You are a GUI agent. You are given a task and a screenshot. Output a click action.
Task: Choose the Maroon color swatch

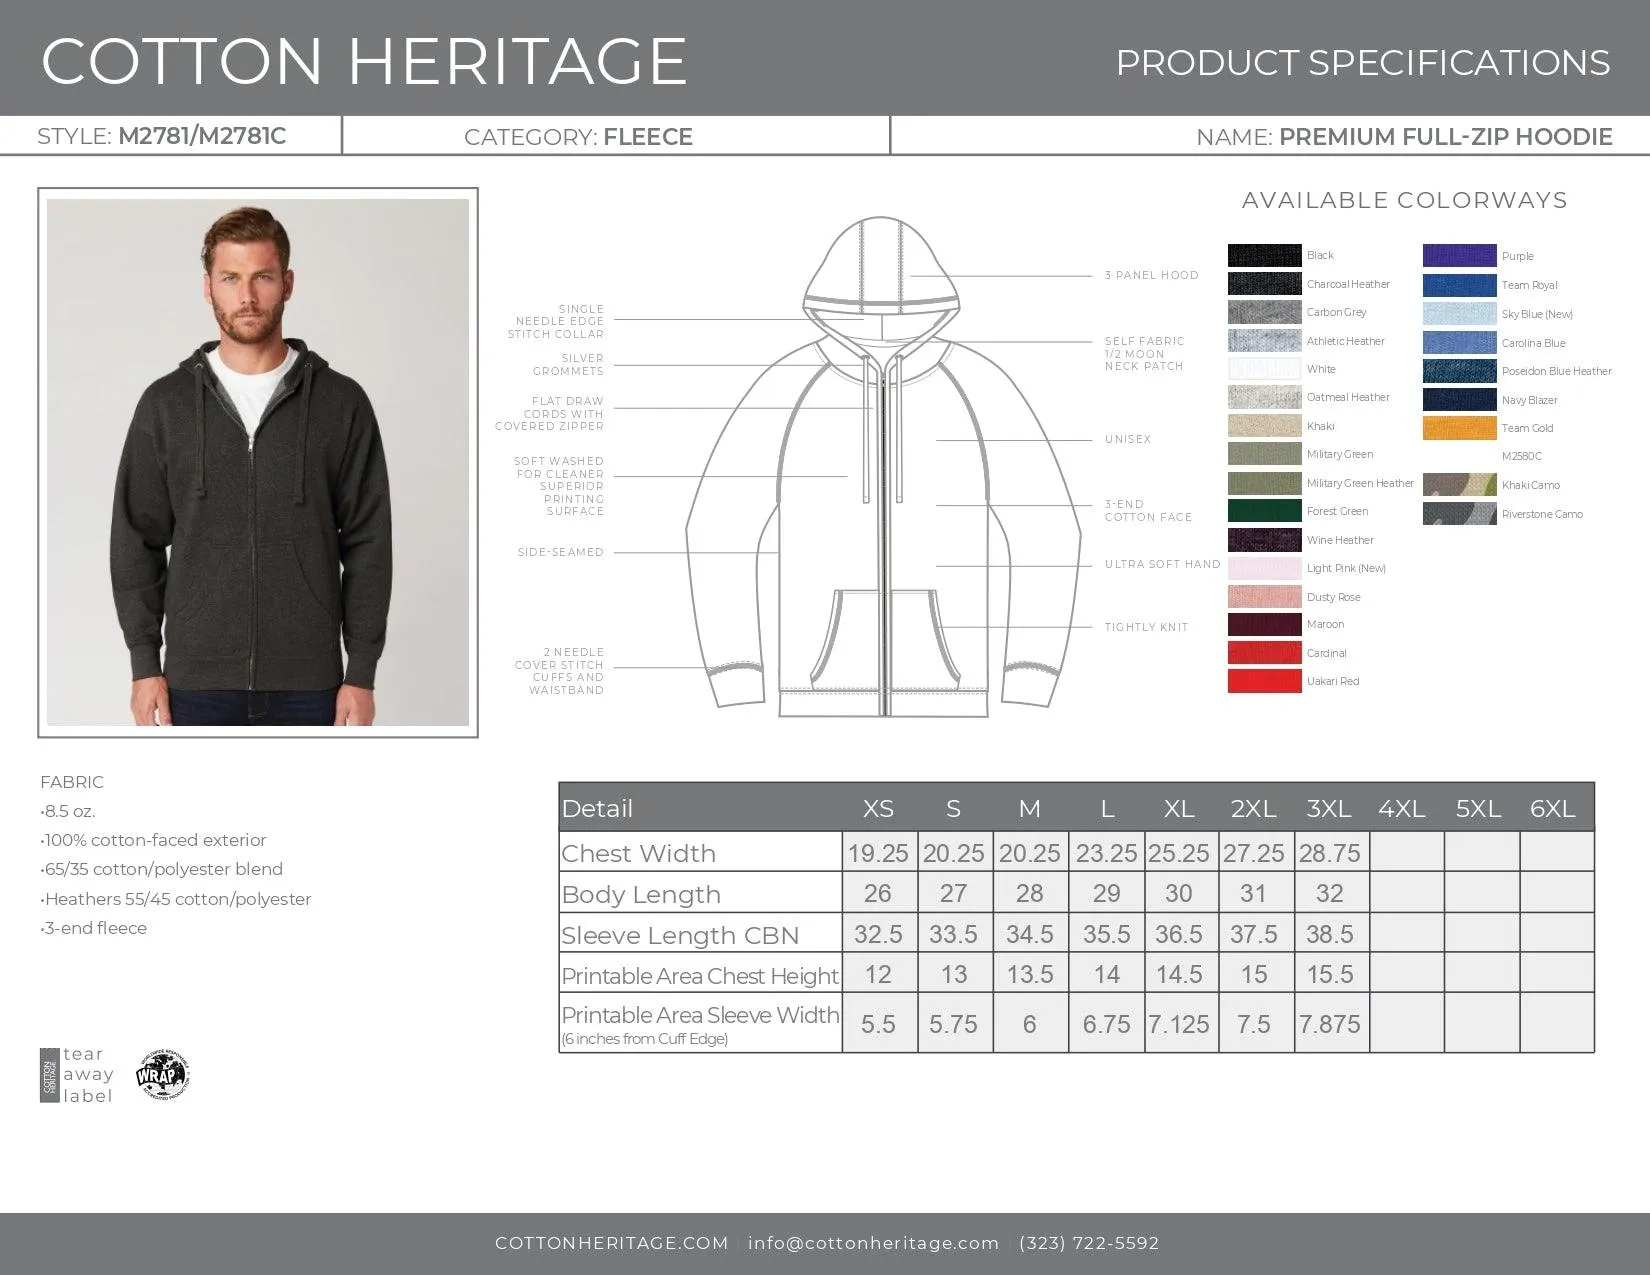pos(1264,624)
